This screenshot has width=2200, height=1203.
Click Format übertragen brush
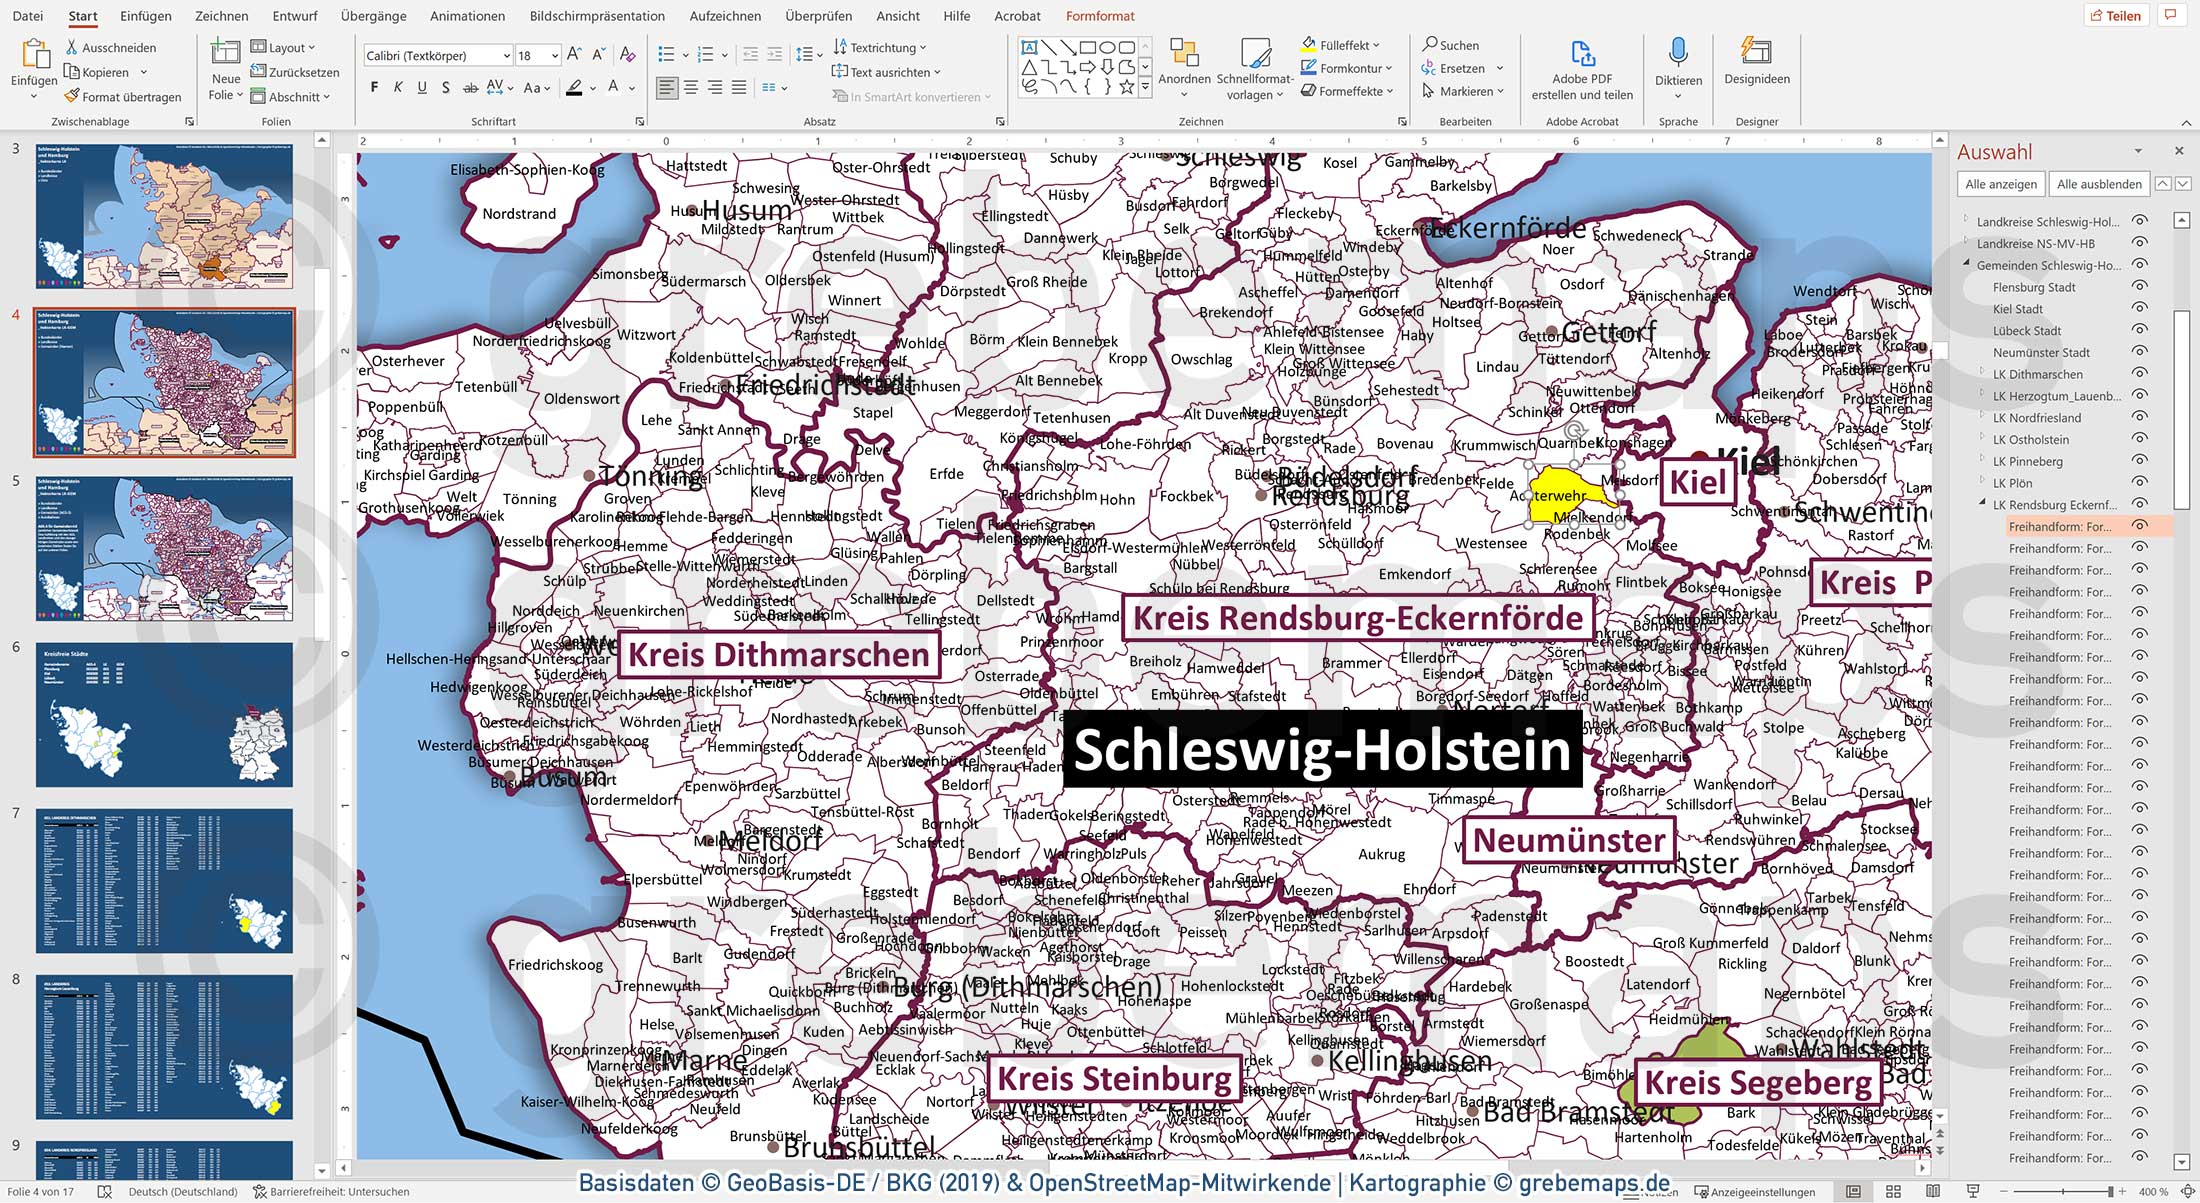72,97
